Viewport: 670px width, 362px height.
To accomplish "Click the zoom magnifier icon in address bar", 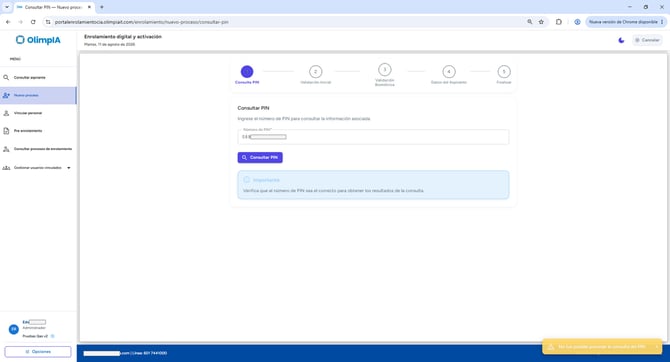I will point(530,22).
